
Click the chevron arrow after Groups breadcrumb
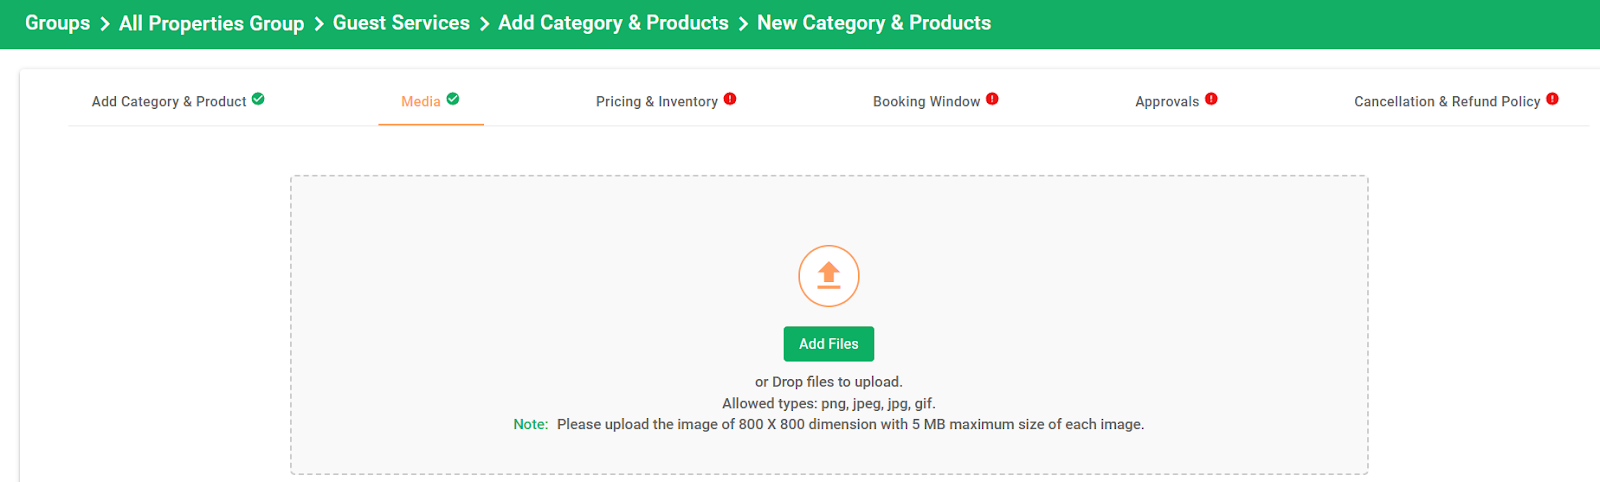(104, 24)
